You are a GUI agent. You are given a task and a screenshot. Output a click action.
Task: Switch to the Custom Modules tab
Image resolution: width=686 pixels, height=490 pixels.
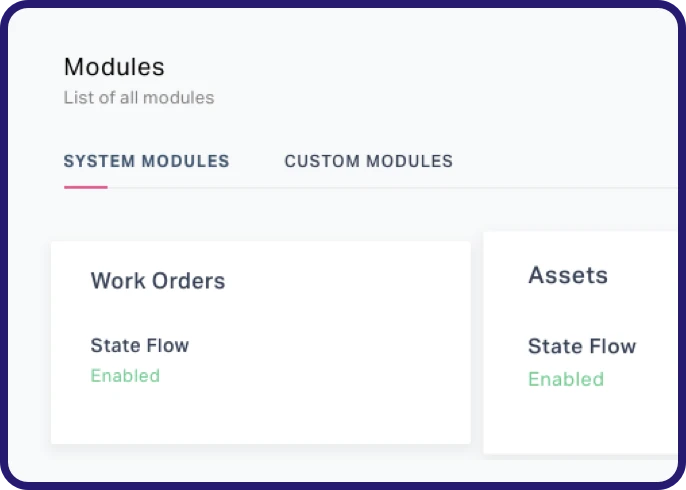(368, 161)
